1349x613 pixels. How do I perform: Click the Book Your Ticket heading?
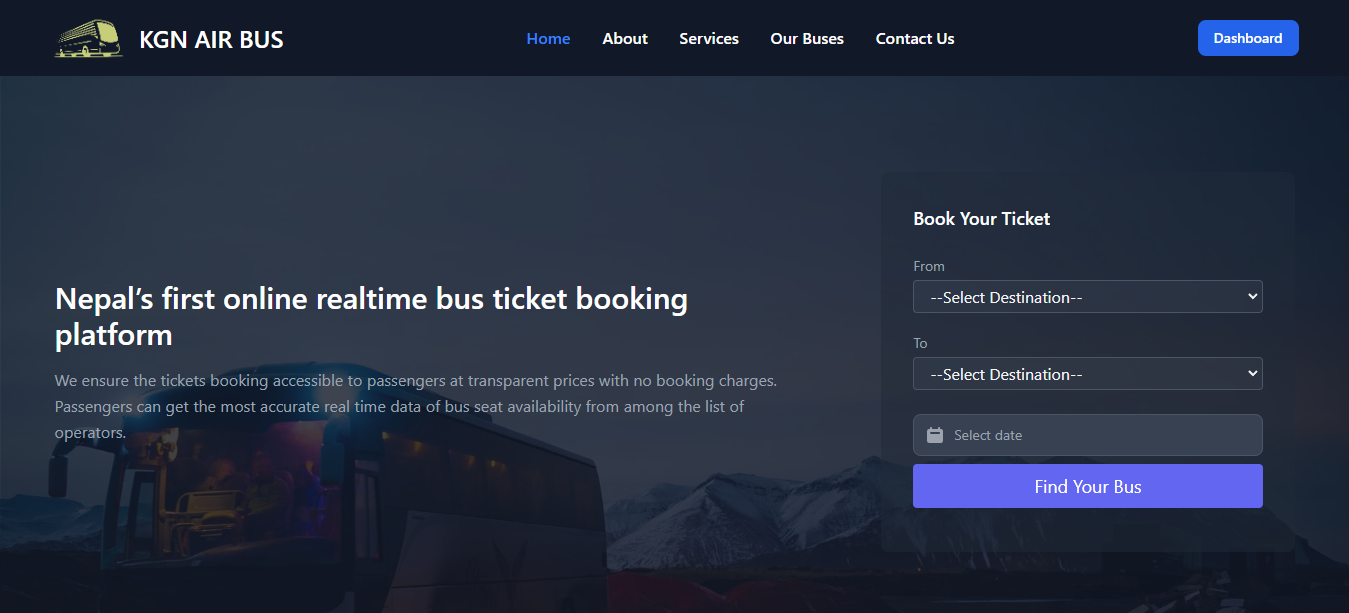click(x=981, y=219)
